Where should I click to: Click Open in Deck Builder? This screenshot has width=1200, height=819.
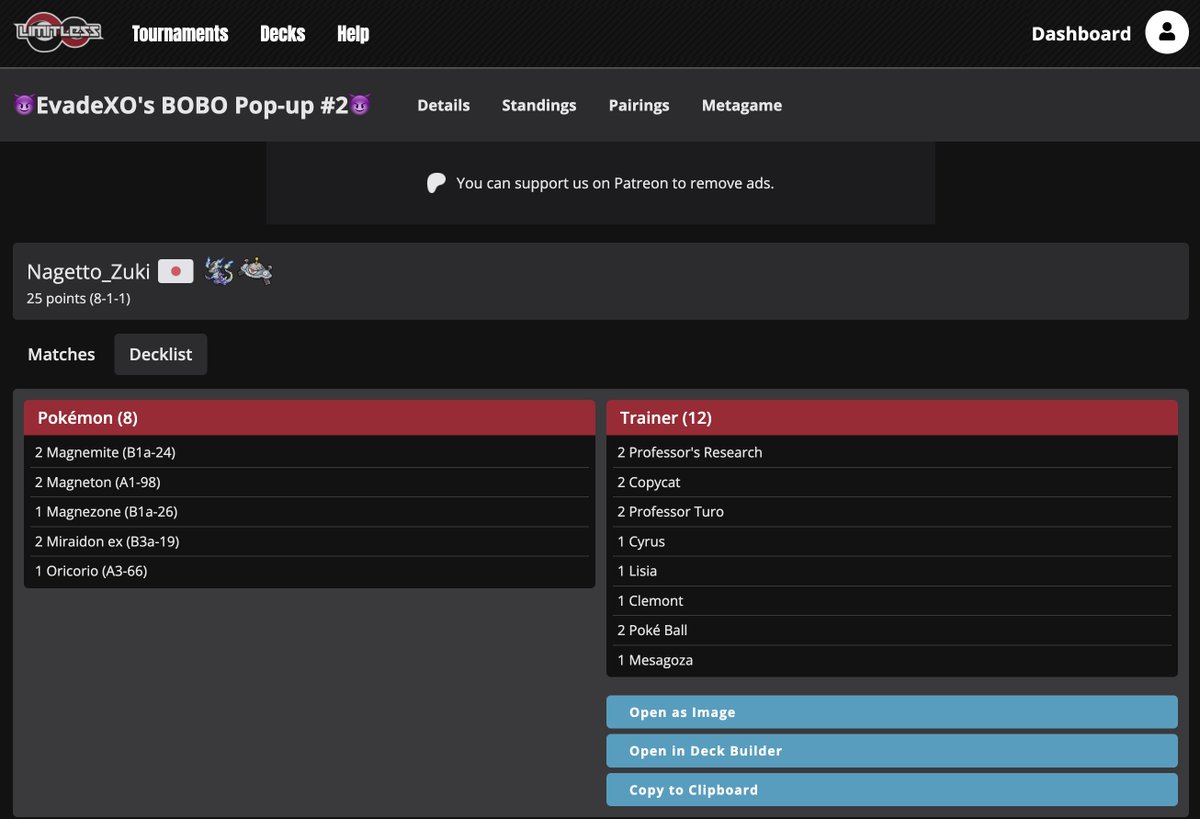[892, 751]
